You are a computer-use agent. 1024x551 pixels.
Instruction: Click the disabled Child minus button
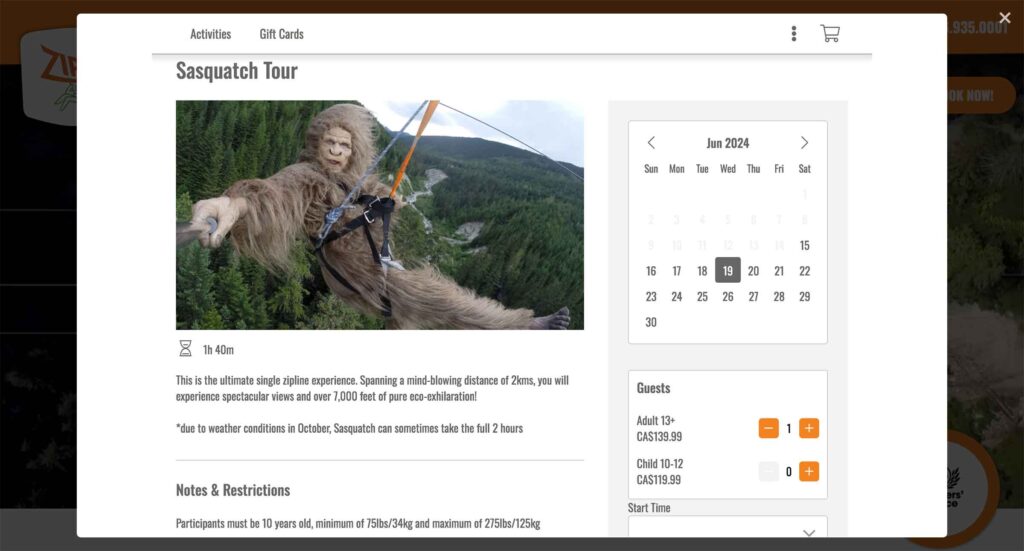click(768, 472)
